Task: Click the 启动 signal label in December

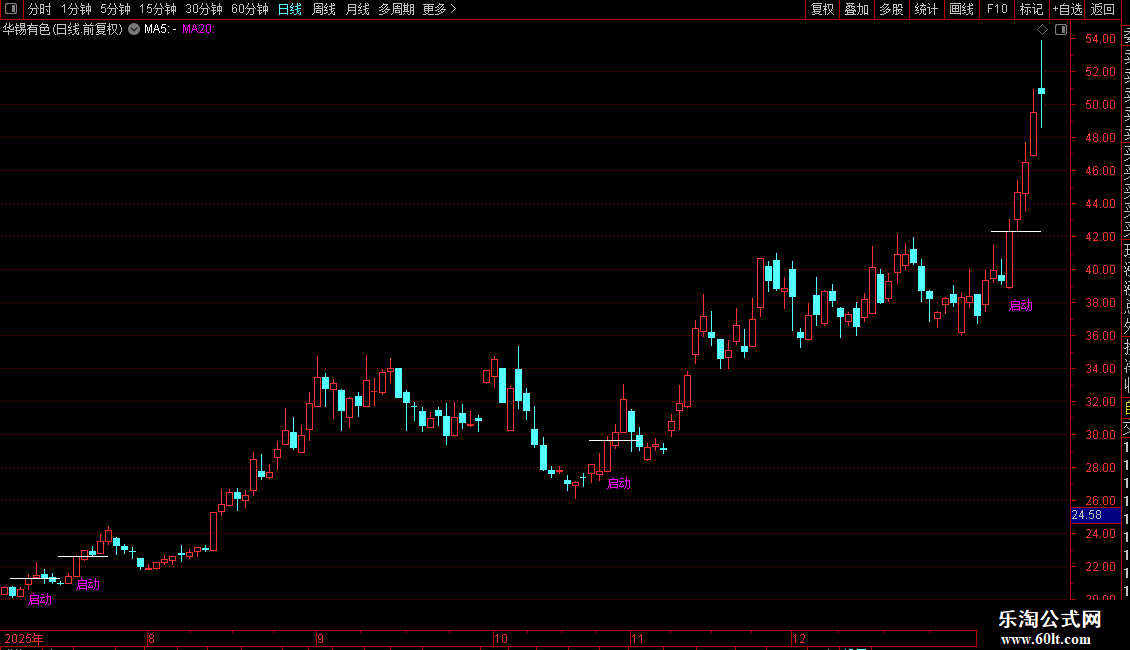Action: pyautogui.click(x=1020, y=306)
